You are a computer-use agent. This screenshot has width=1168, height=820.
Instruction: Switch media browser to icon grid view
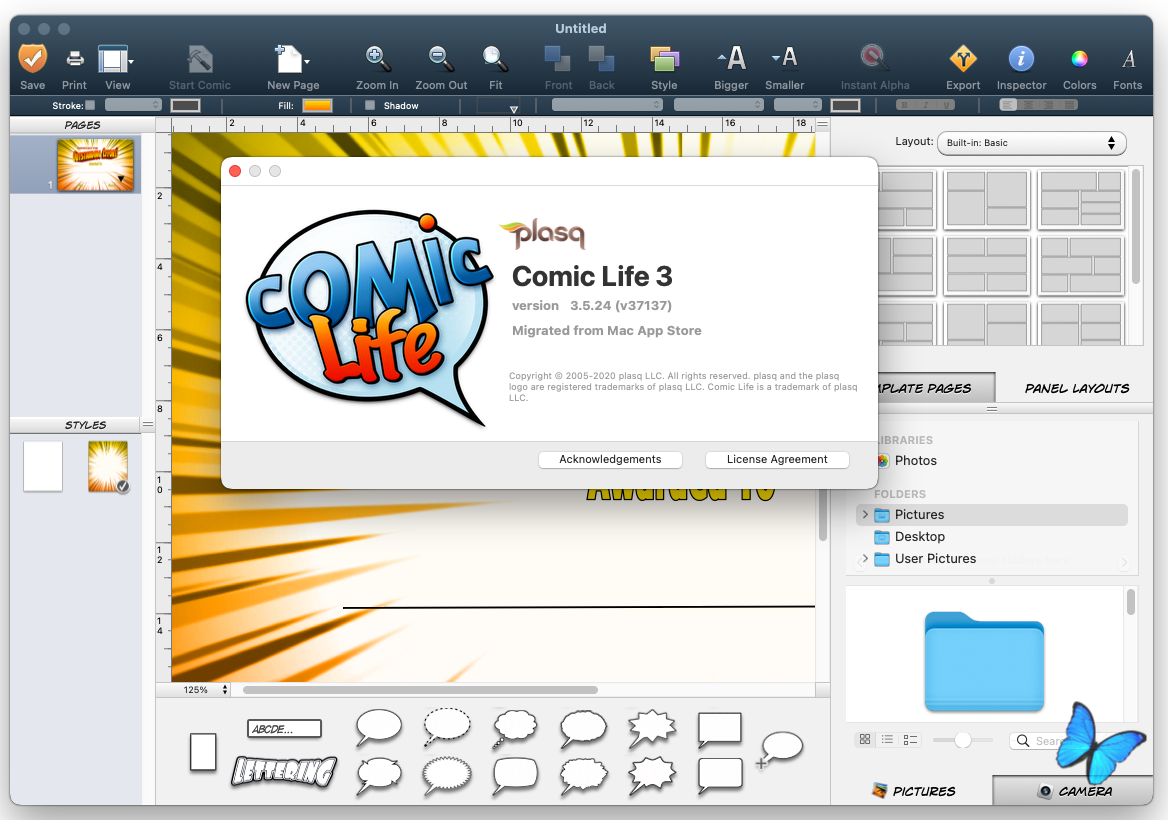click(865, 740)
